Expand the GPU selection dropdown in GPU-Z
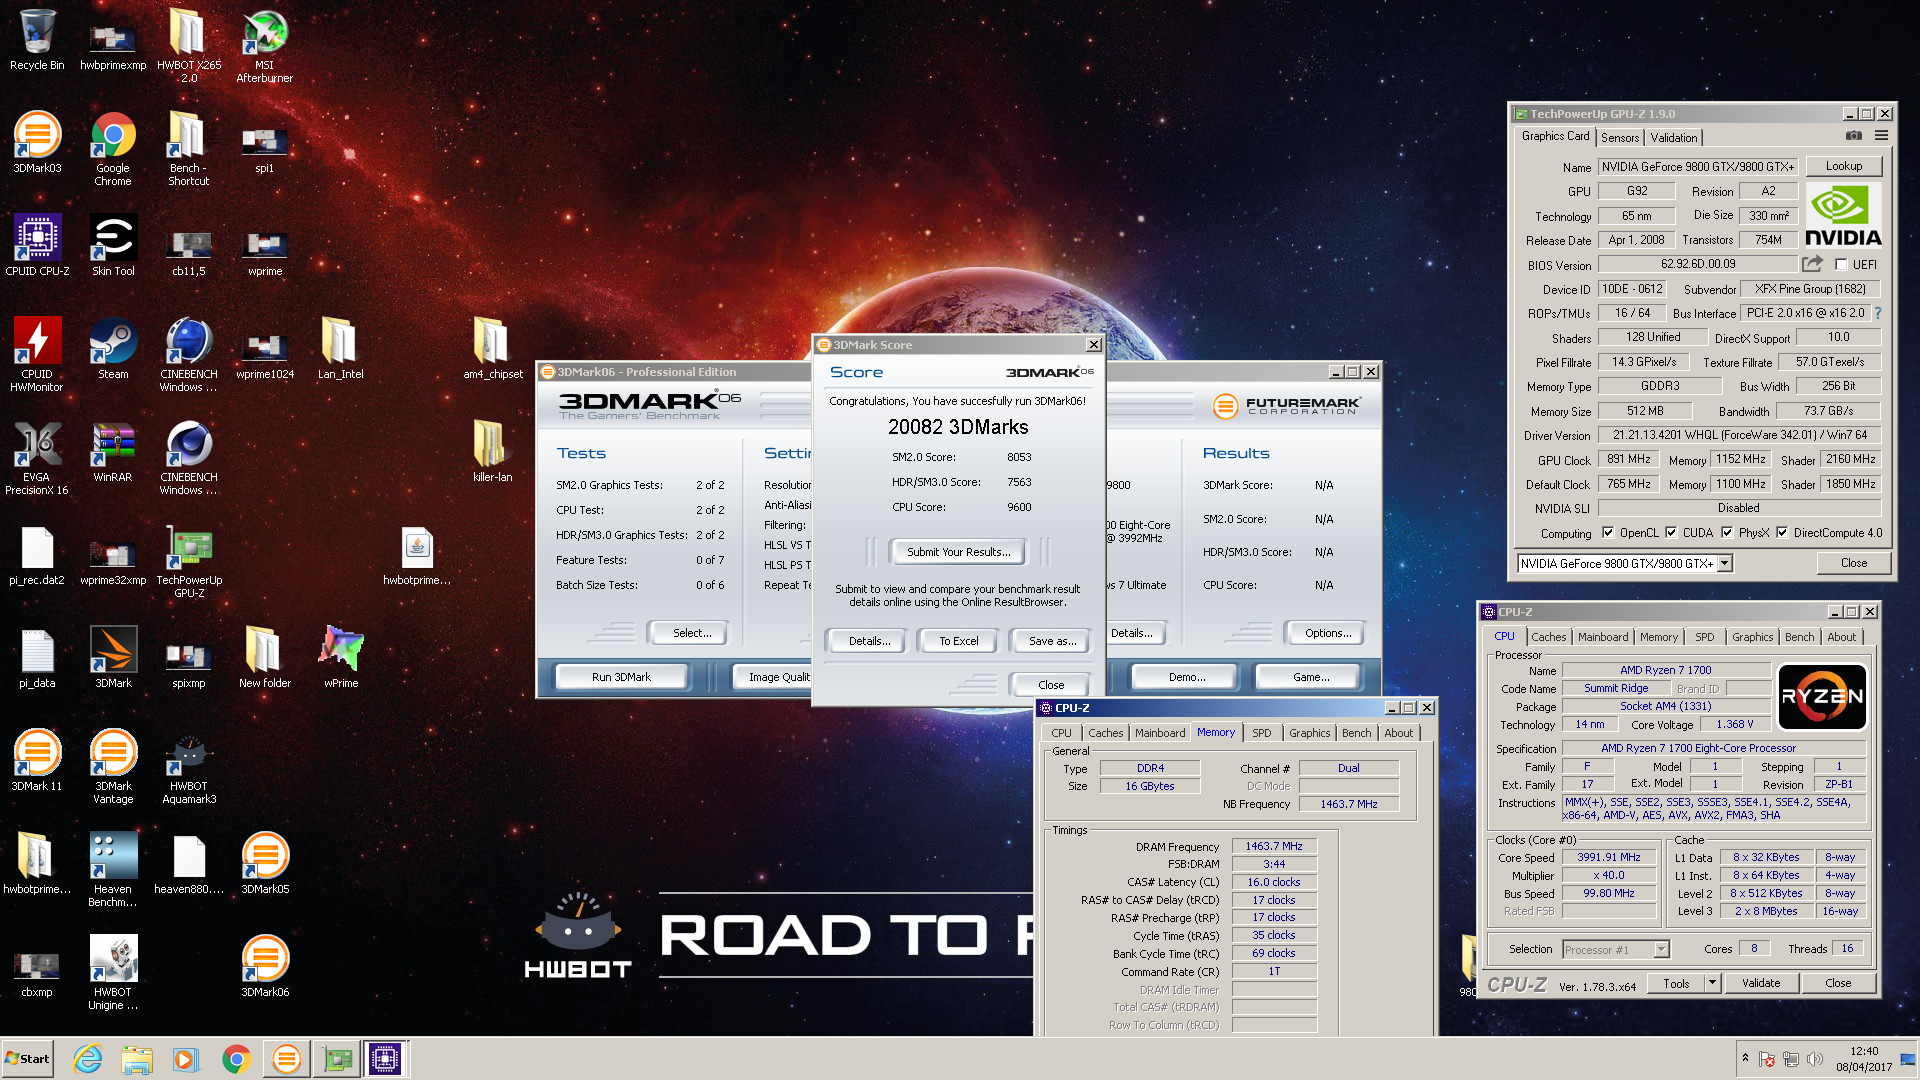The image size is (1920, 1080). [1725, 564]
